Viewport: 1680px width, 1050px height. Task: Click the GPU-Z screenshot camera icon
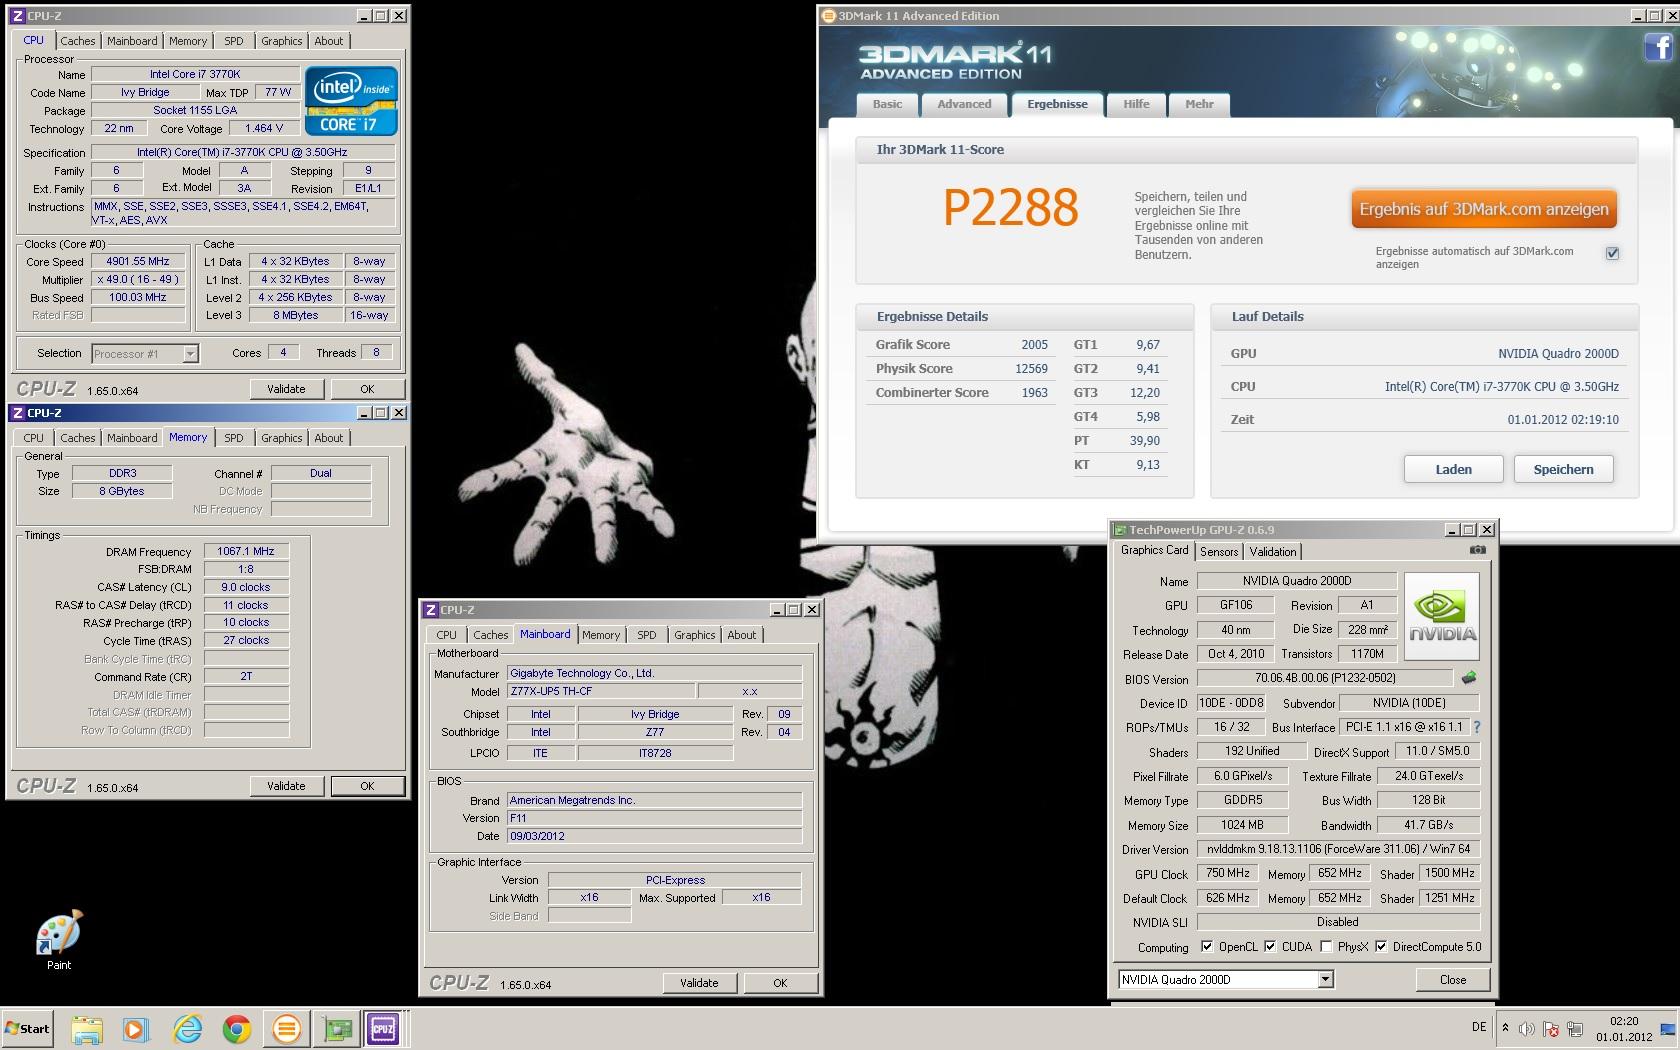pyautogui.click(x=1477, y=550)
